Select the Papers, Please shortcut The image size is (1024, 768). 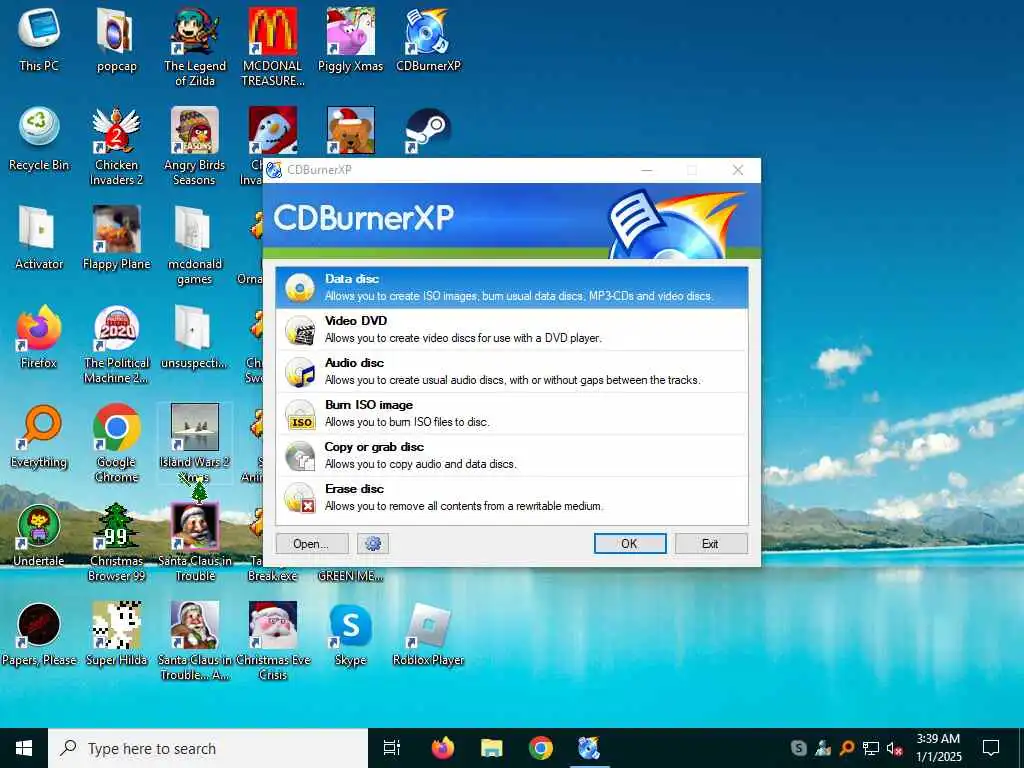[x=39, y=634]
